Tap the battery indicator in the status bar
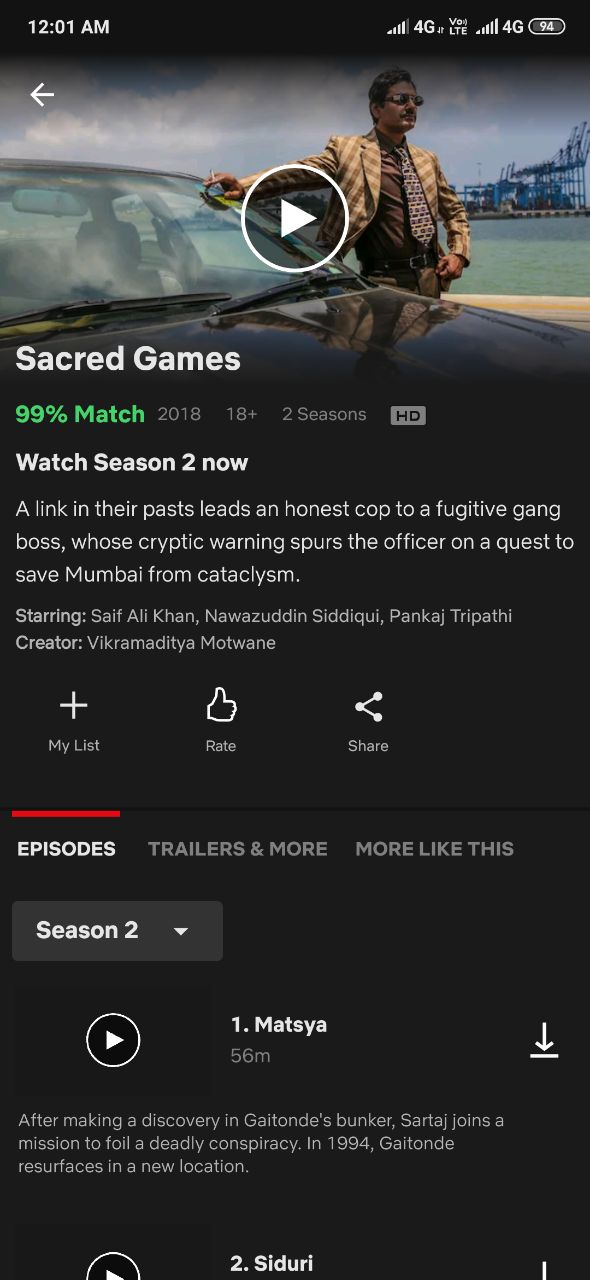 [x=546, y=27]
